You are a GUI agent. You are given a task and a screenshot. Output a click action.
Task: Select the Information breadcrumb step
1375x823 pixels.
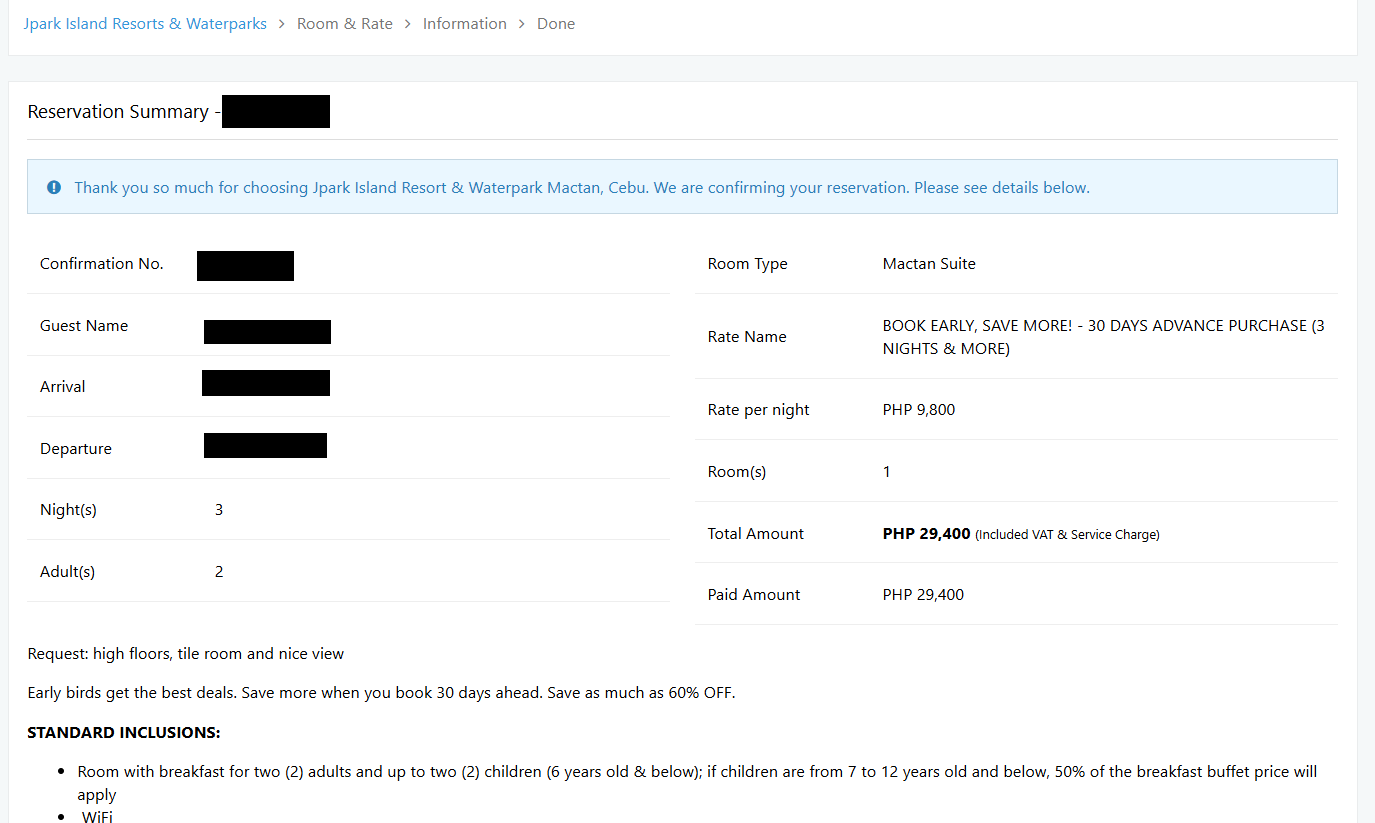[x=465, y=24]
